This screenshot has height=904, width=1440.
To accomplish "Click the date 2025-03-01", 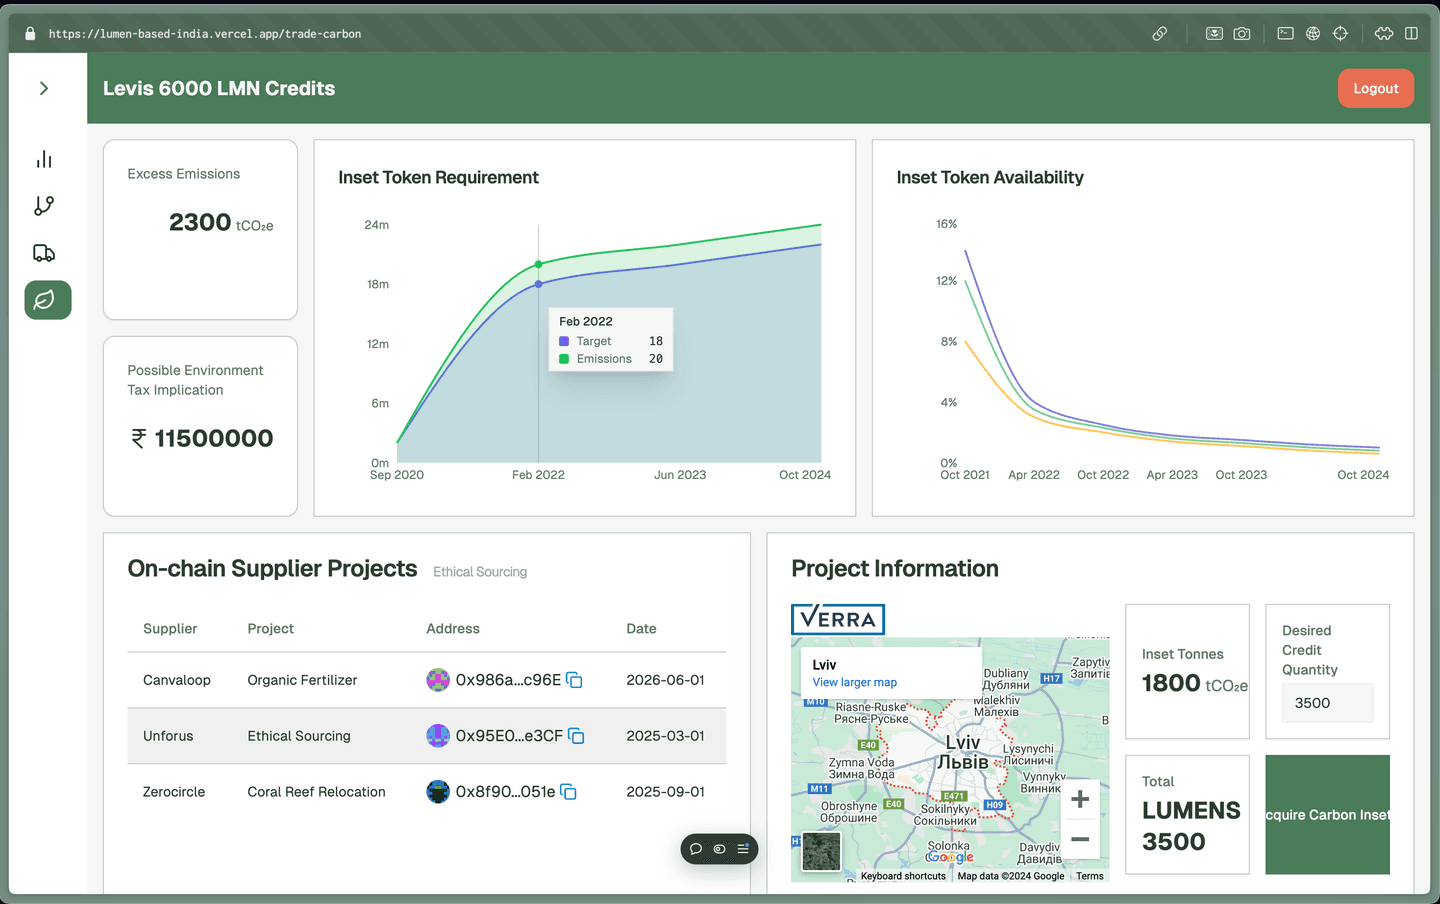I will coord(665,736).
